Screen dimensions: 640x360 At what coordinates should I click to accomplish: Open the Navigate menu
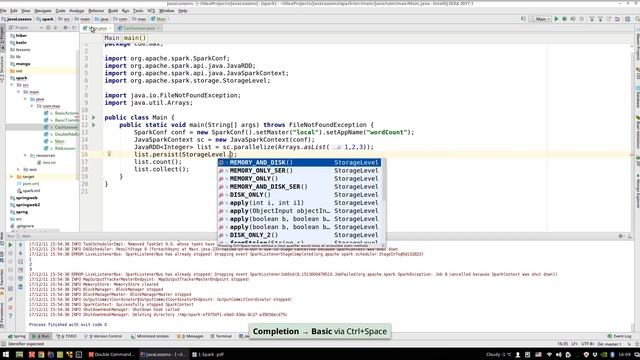tap(42, 11)
